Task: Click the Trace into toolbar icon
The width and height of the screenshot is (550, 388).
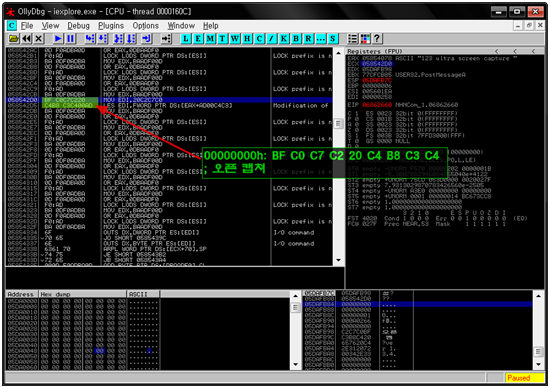Action: 118,39
